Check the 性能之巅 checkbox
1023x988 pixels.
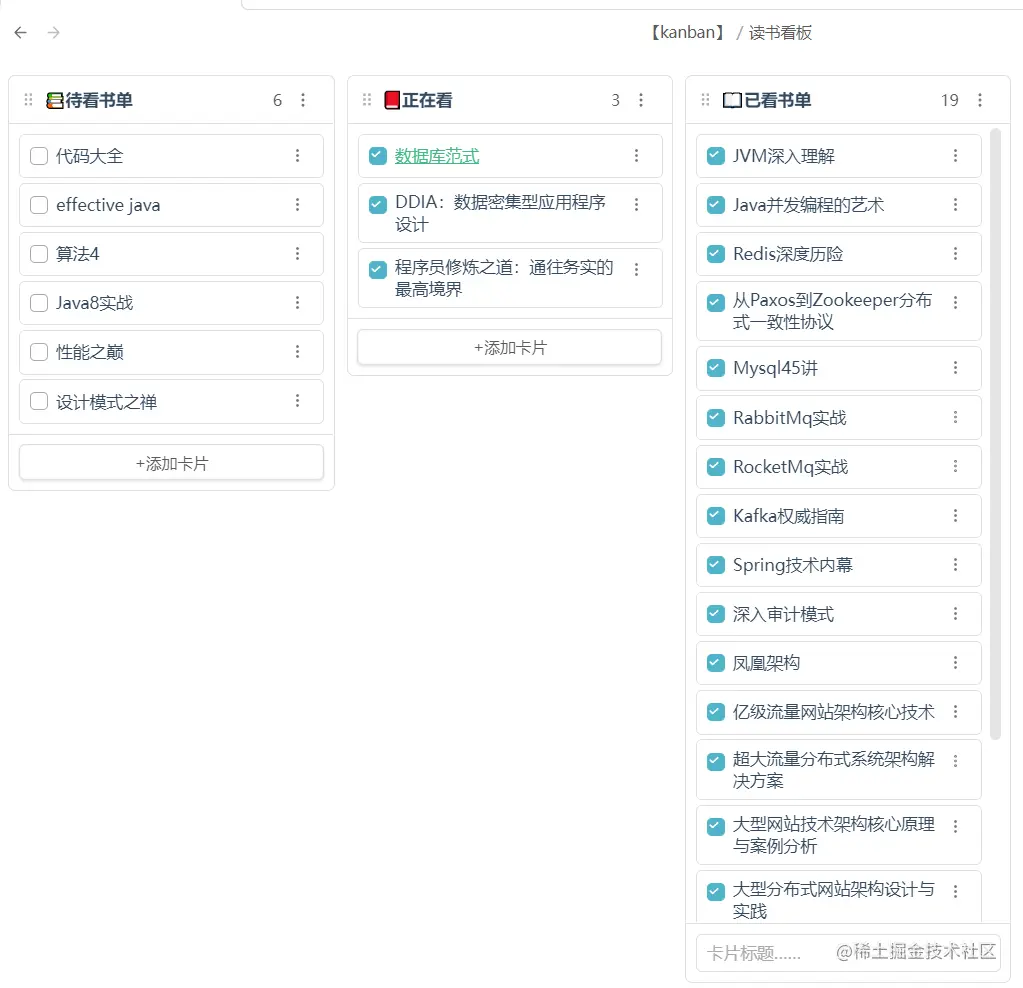coord(39,352)
